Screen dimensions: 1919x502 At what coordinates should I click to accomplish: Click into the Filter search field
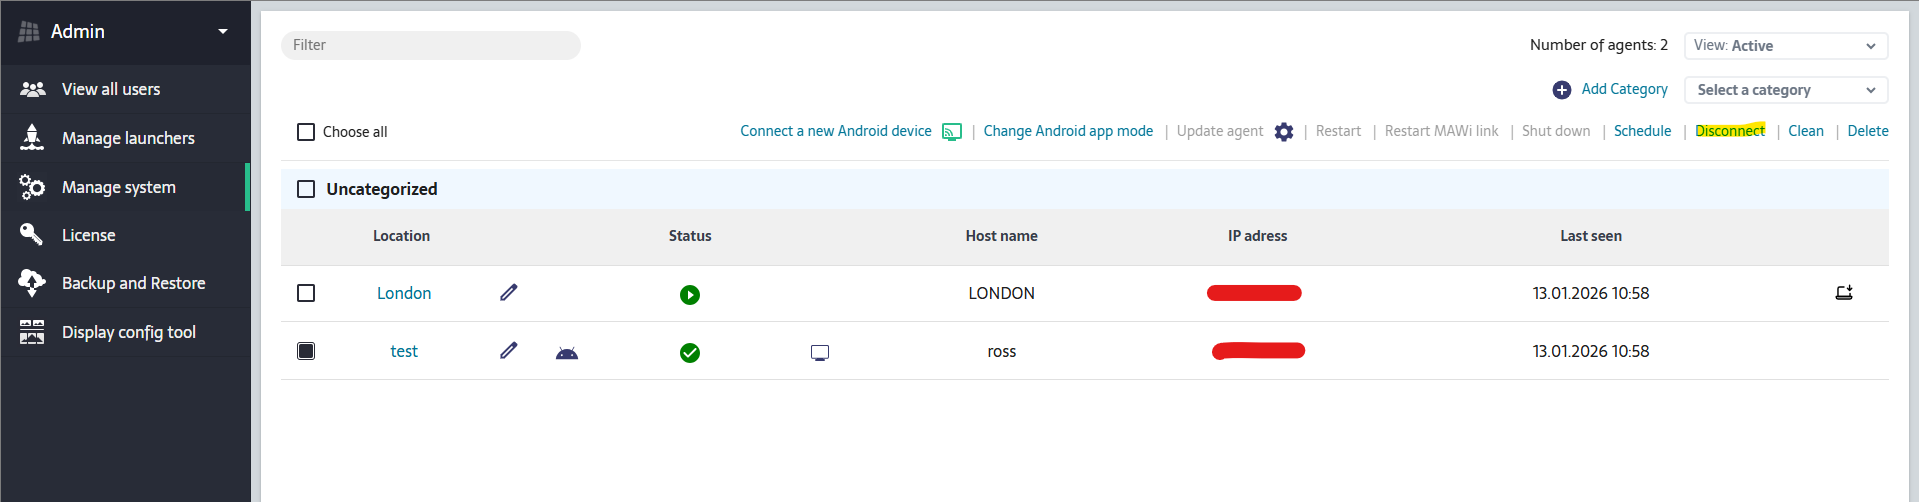(x=431, y=45)
